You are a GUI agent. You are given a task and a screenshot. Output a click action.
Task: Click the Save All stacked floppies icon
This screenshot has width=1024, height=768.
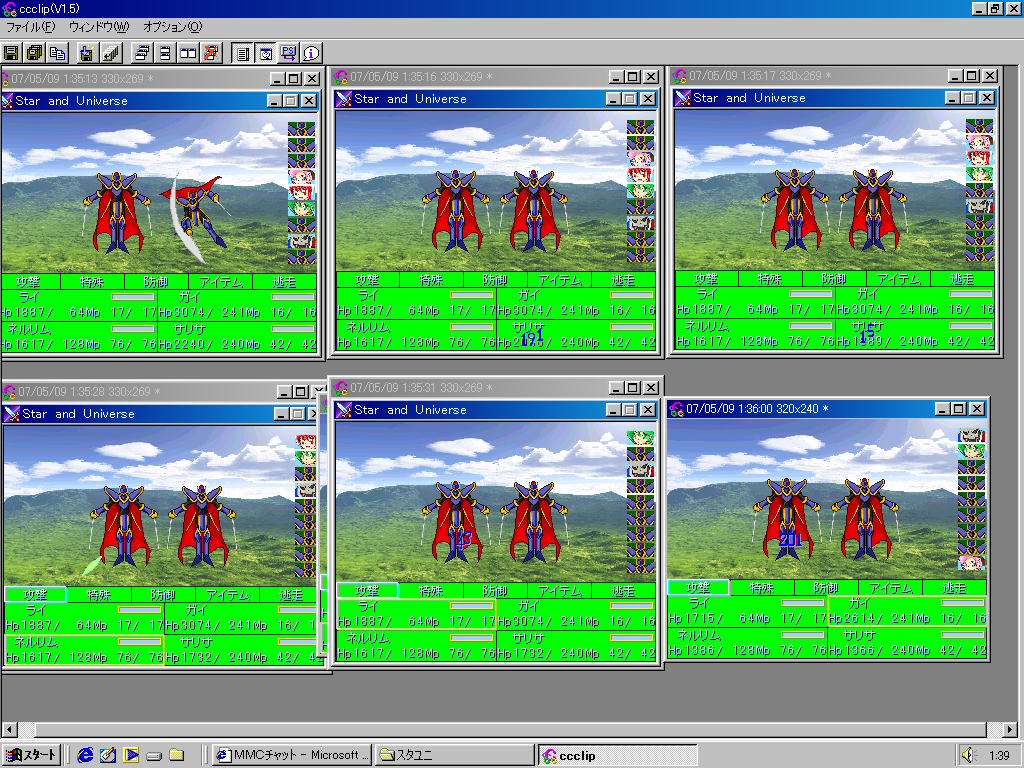[34, 54]
